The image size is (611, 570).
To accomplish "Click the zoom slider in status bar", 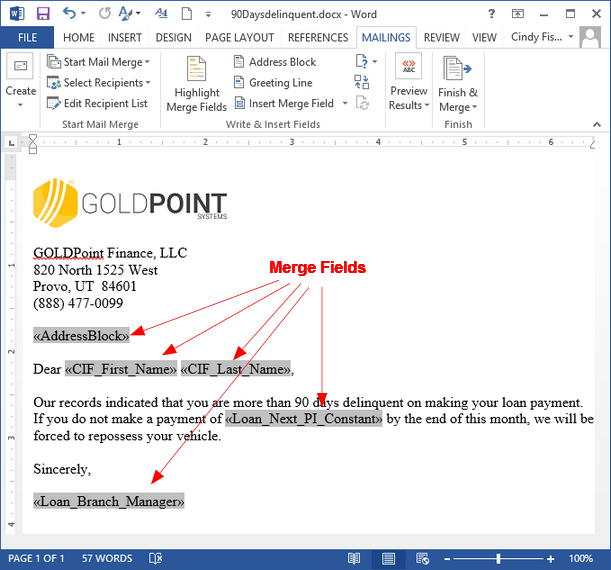I will (x=498, y=558).
